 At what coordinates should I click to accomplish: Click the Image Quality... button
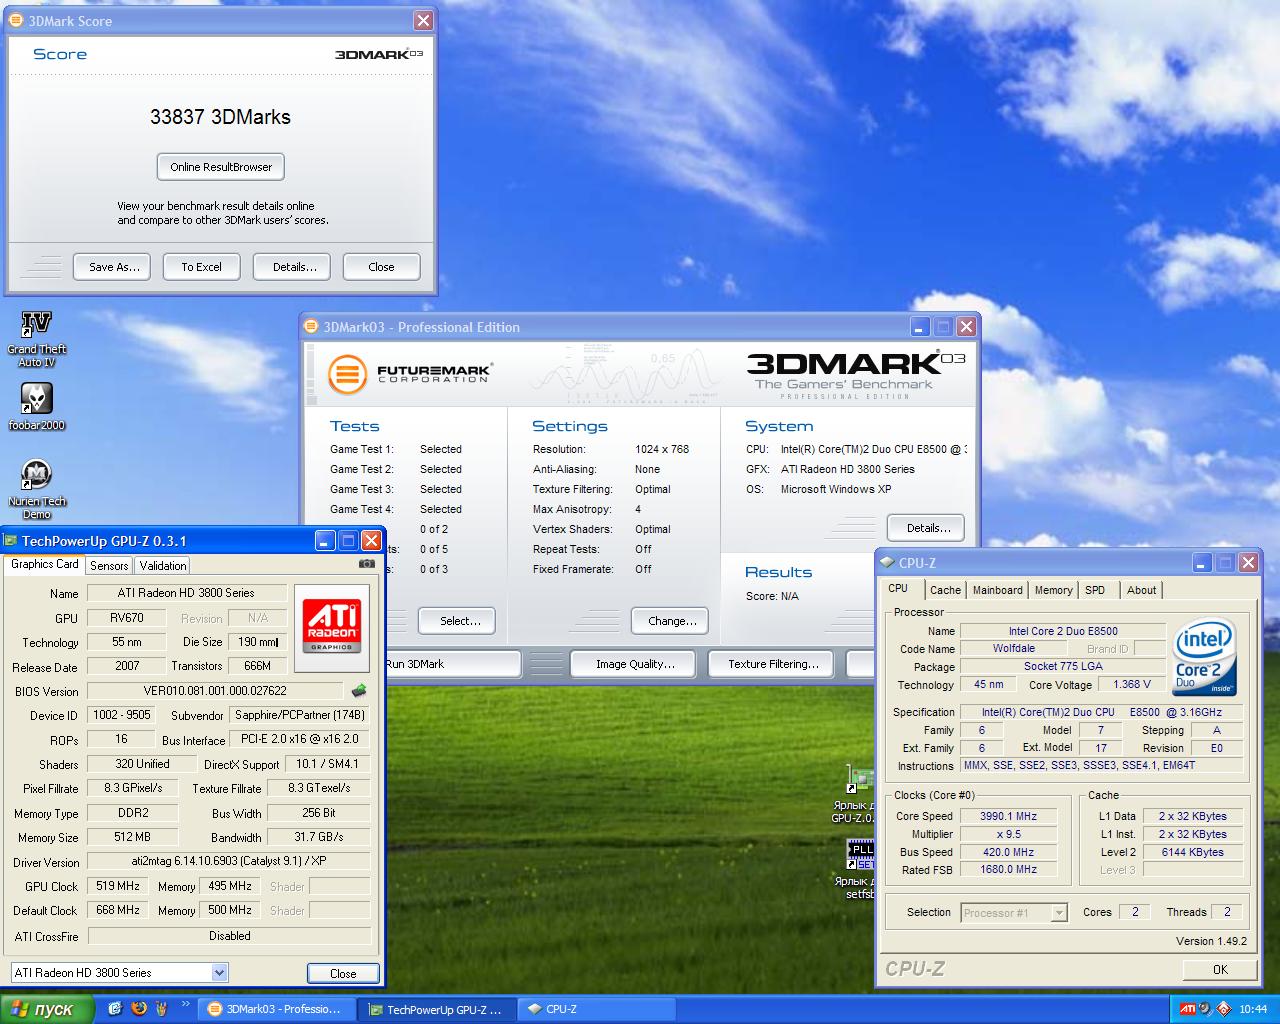click(635, 664)
